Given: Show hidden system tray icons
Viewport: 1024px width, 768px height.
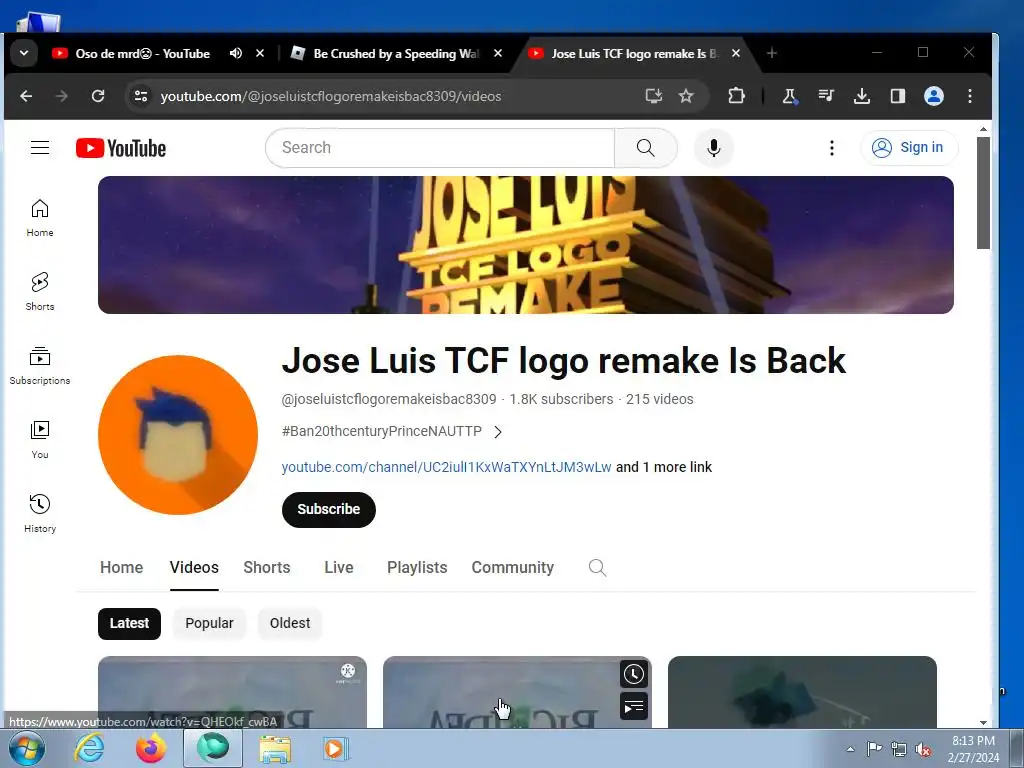Looking at the screenshot, I should tap(850, 749).
